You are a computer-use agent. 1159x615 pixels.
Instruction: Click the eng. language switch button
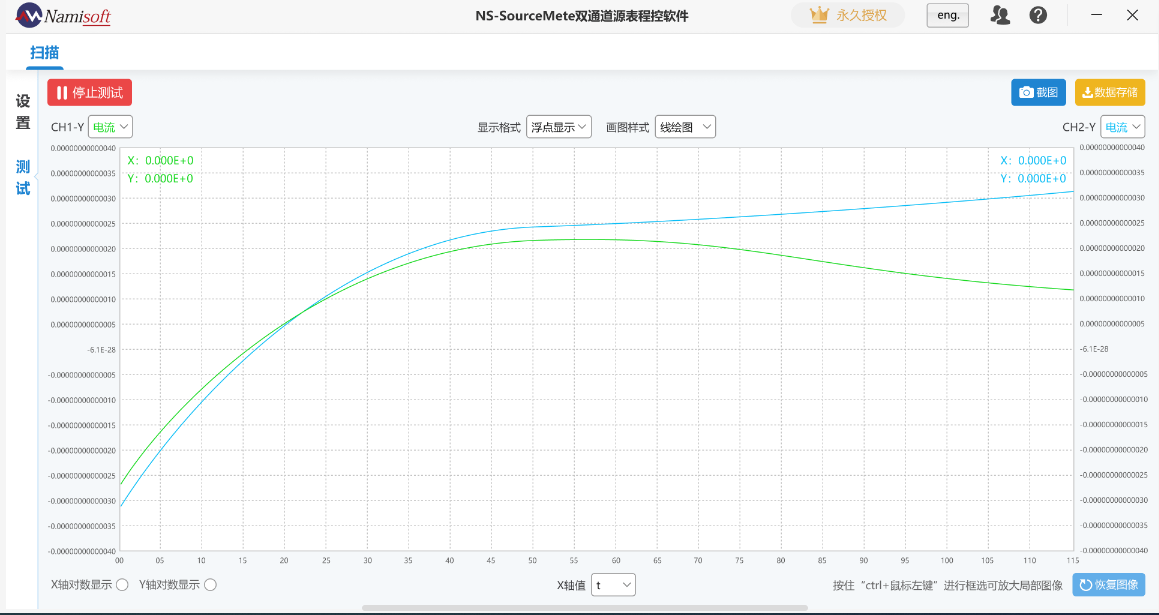point(946,15)
